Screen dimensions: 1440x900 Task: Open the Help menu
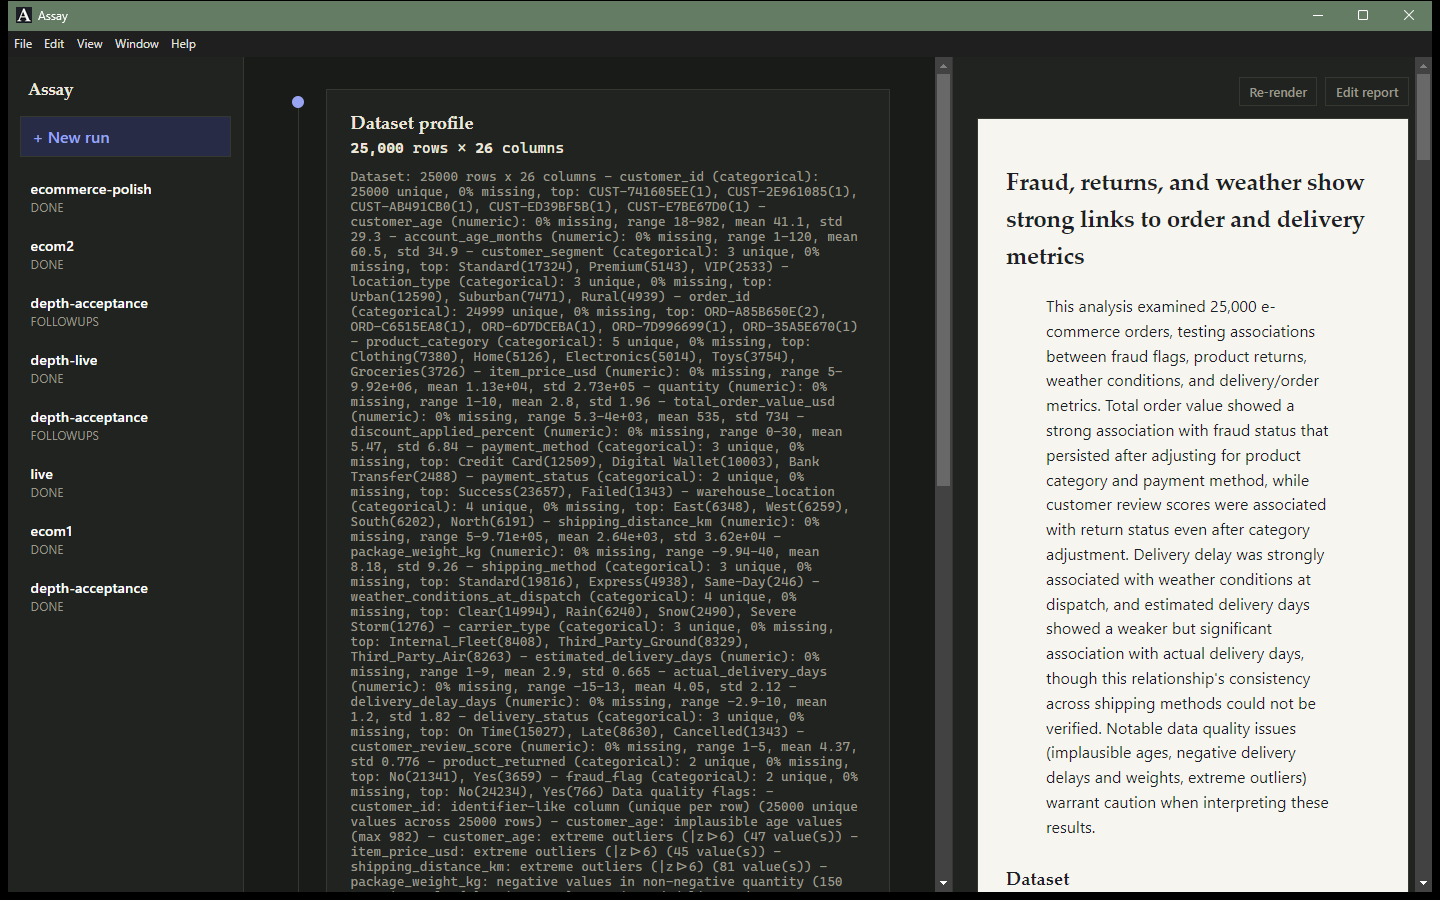[x=183, y=44]
